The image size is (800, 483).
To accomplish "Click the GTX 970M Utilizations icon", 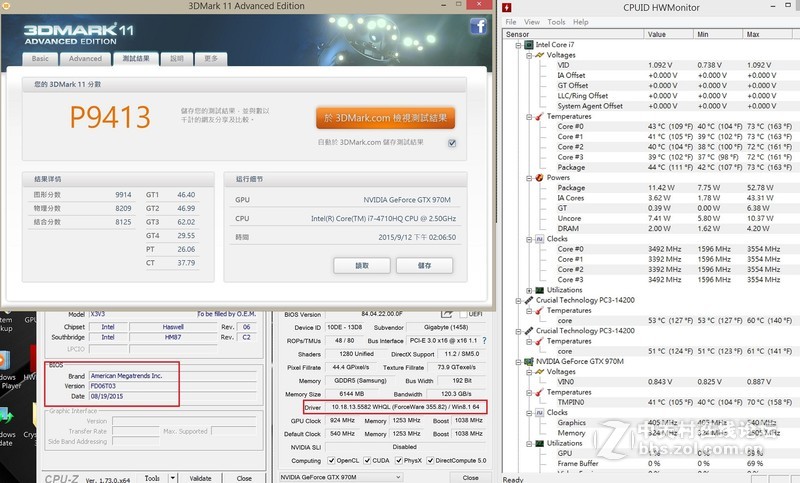I will coord(539,443).
